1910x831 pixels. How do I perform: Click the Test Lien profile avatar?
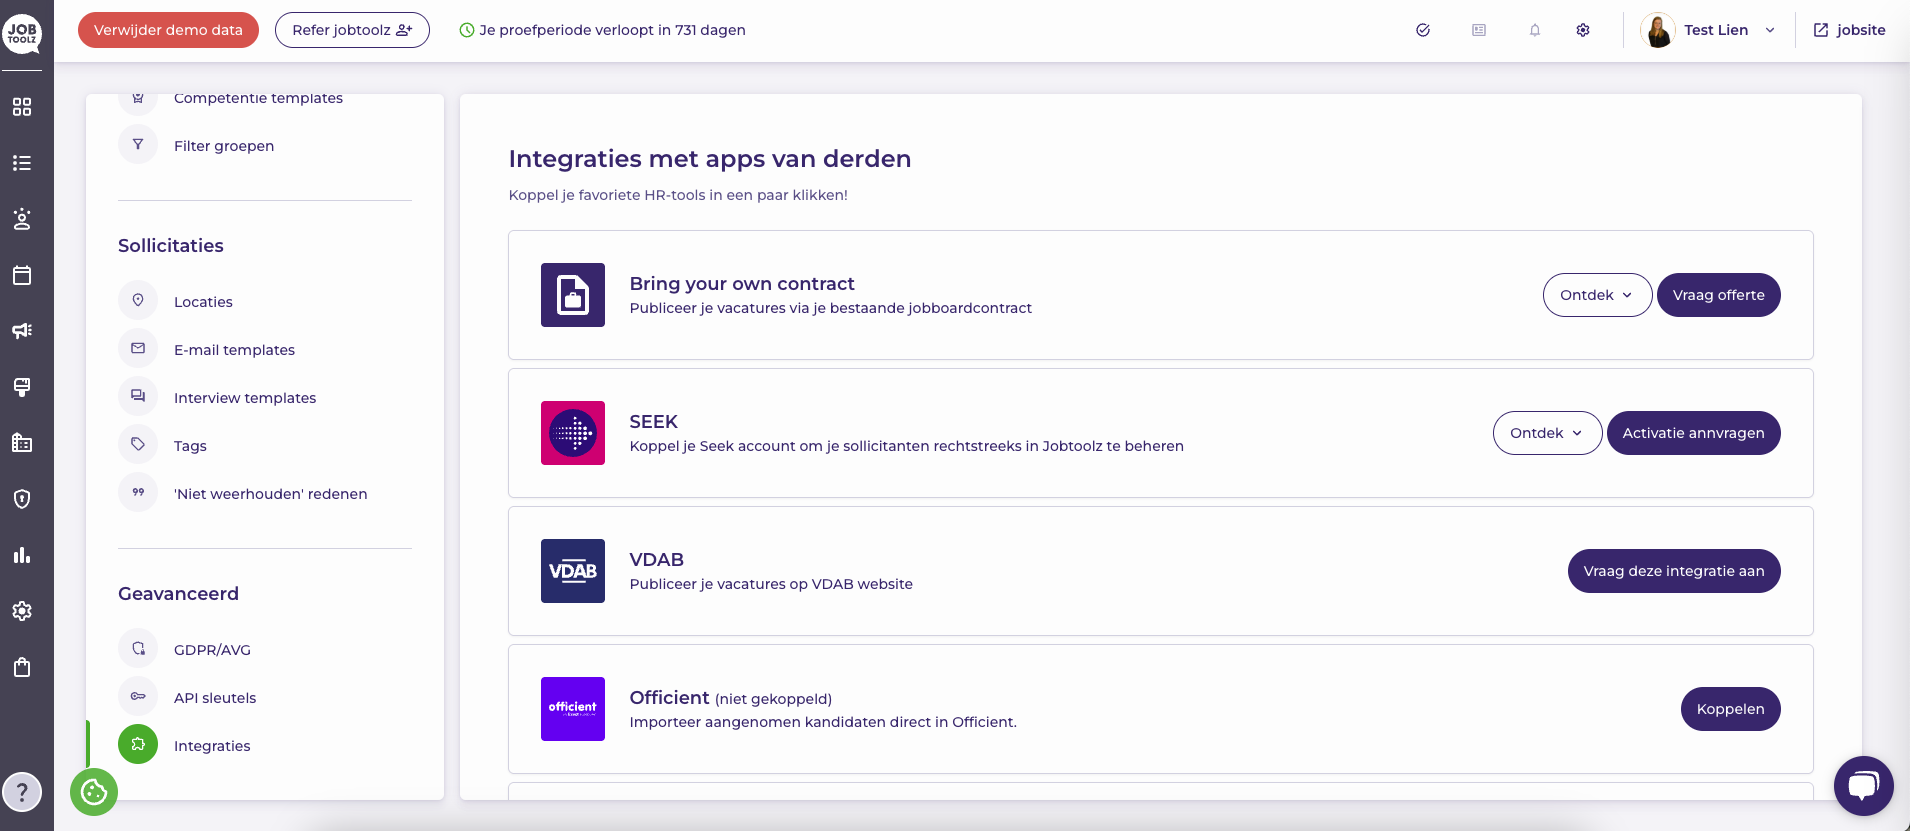tap(1658, 30)
